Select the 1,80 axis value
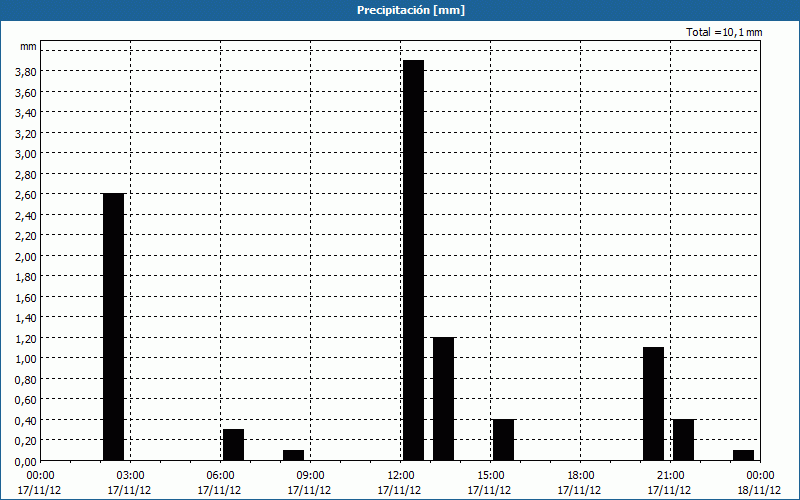The height and width of the screenshot is (500, 800). (26, 277)
